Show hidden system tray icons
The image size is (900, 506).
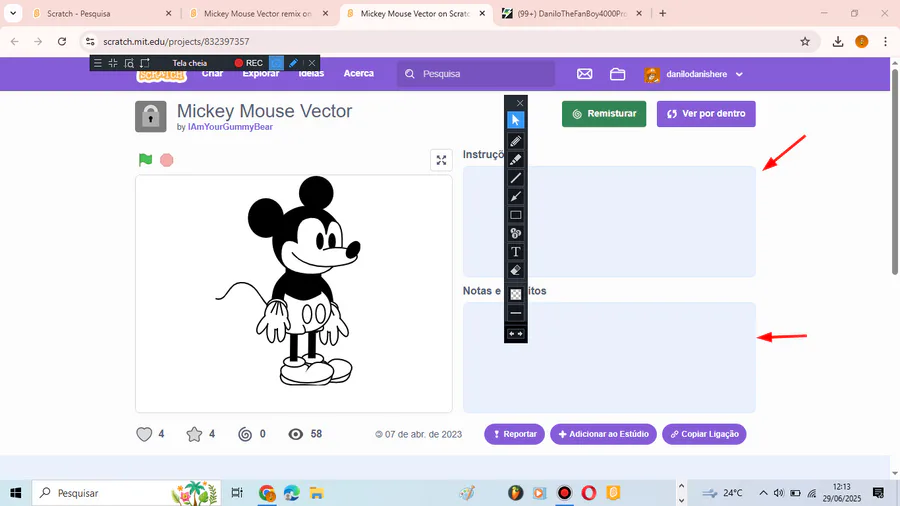tap(763, 493)
